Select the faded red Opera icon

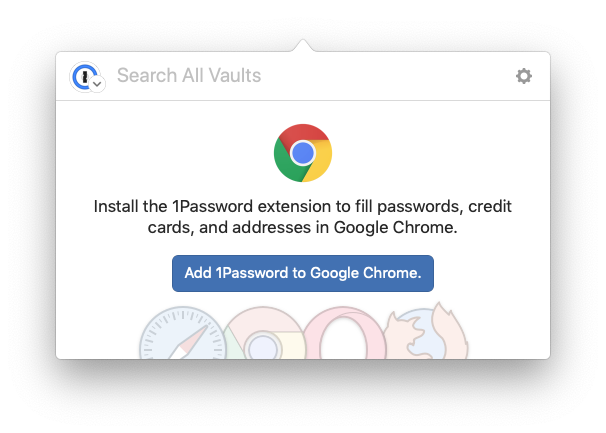click(343, 333)
